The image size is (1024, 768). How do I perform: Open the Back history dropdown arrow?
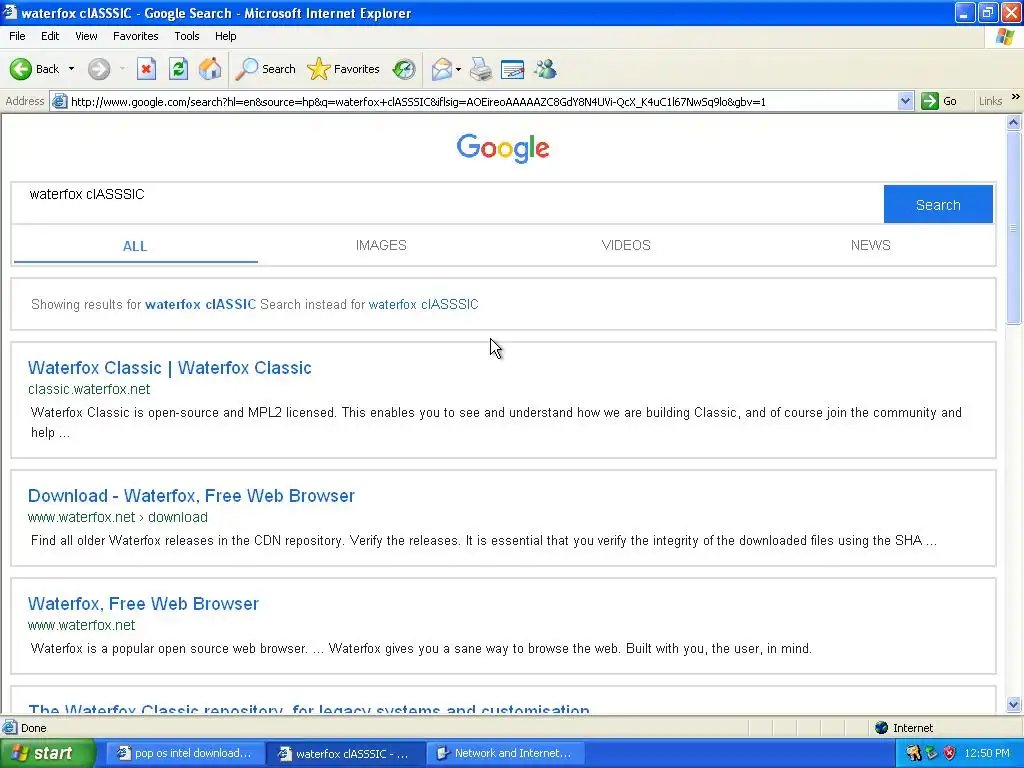pyautogui.click(x=71, y=69)
